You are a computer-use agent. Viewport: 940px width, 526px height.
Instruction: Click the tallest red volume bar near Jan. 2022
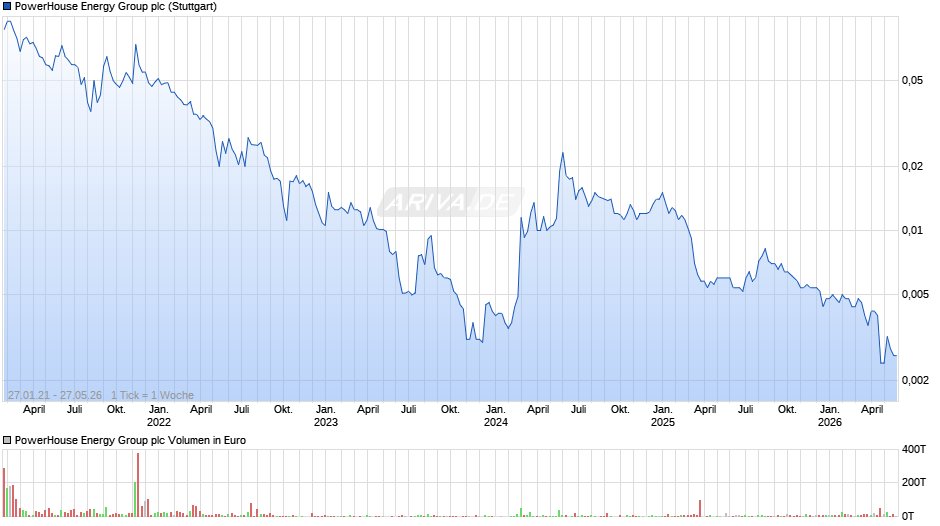coord(138,485)
